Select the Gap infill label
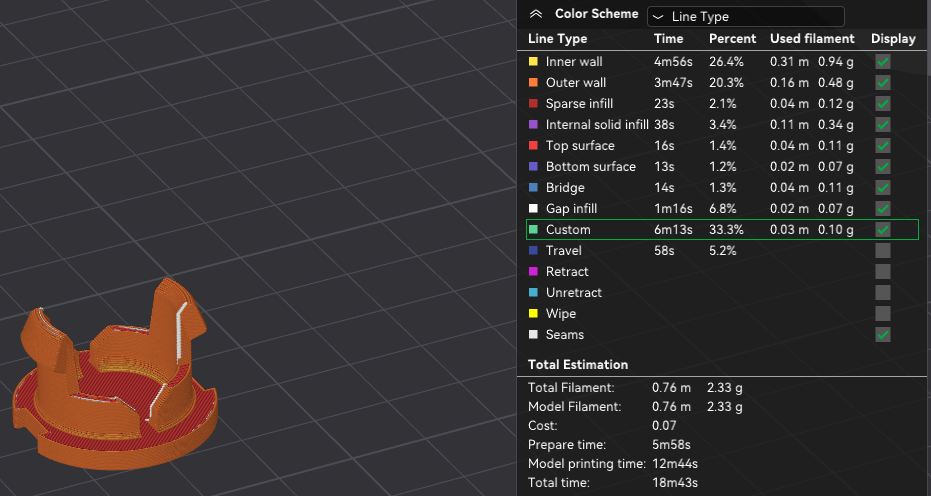This screenshot has height=496, width=931. coord(571,208)
